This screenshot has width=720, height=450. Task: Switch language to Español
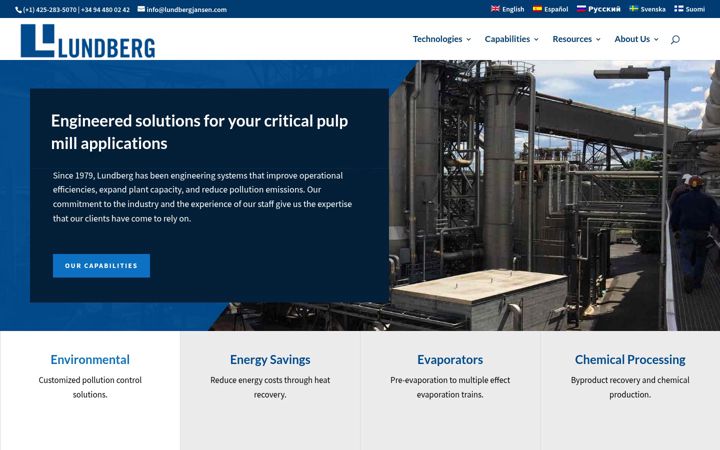pos(556,9)
